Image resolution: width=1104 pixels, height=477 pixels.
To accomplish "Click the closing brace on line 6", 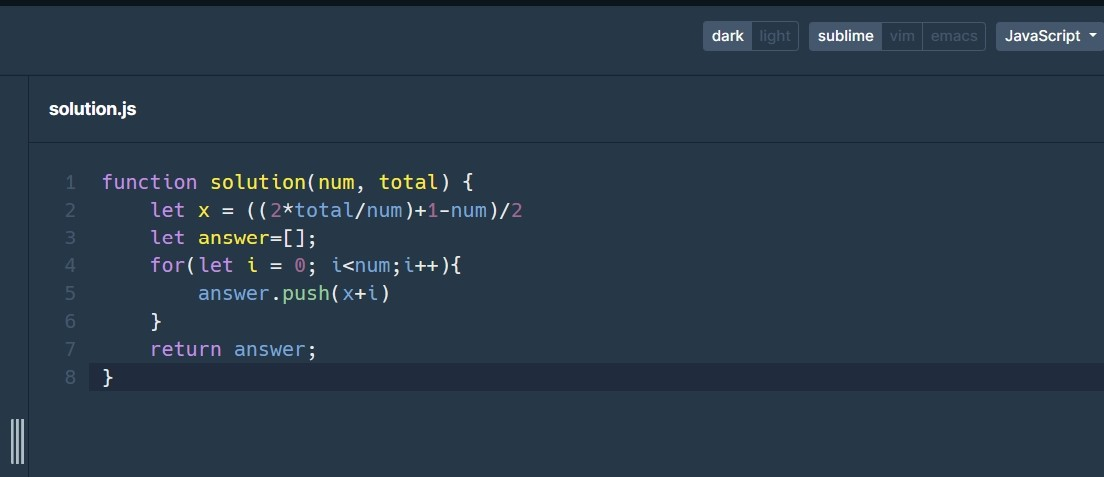I will coord(156,321).
